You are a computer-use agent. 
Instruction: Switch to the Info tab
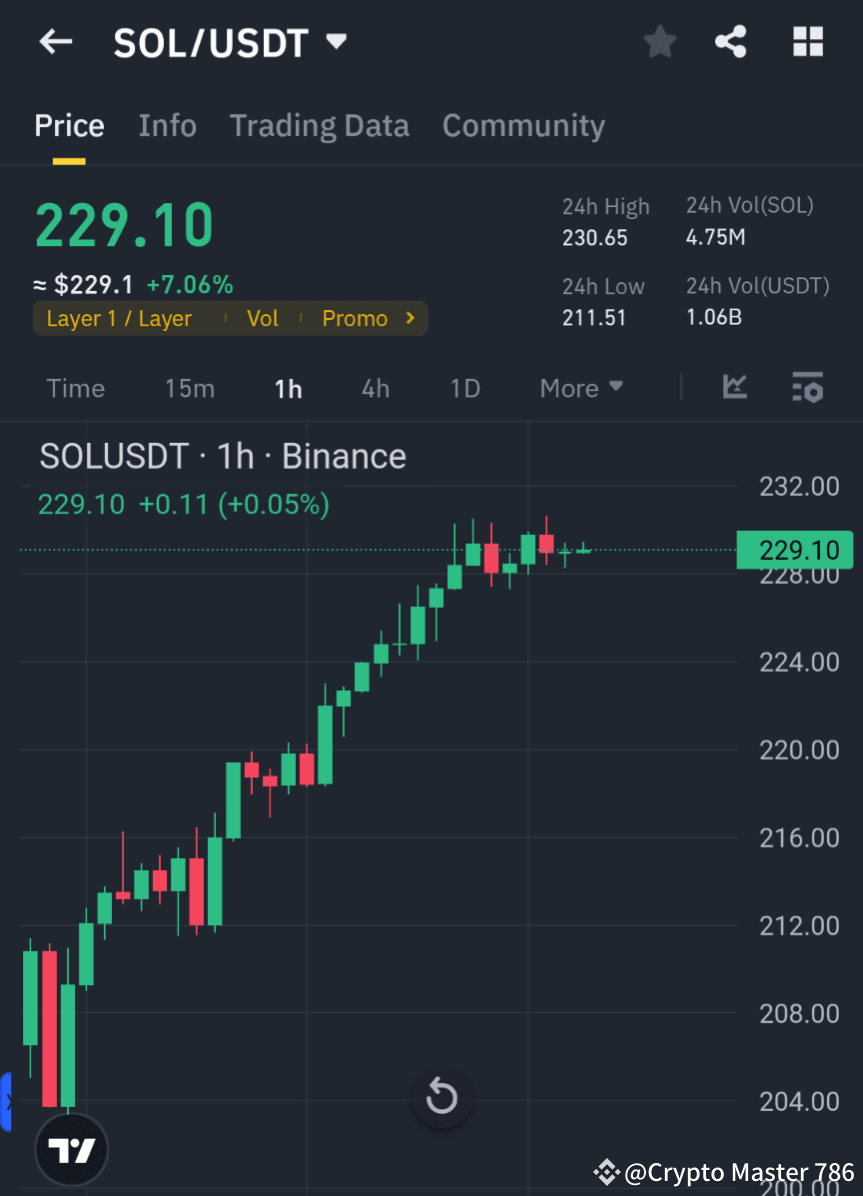[x=167, y=126]
